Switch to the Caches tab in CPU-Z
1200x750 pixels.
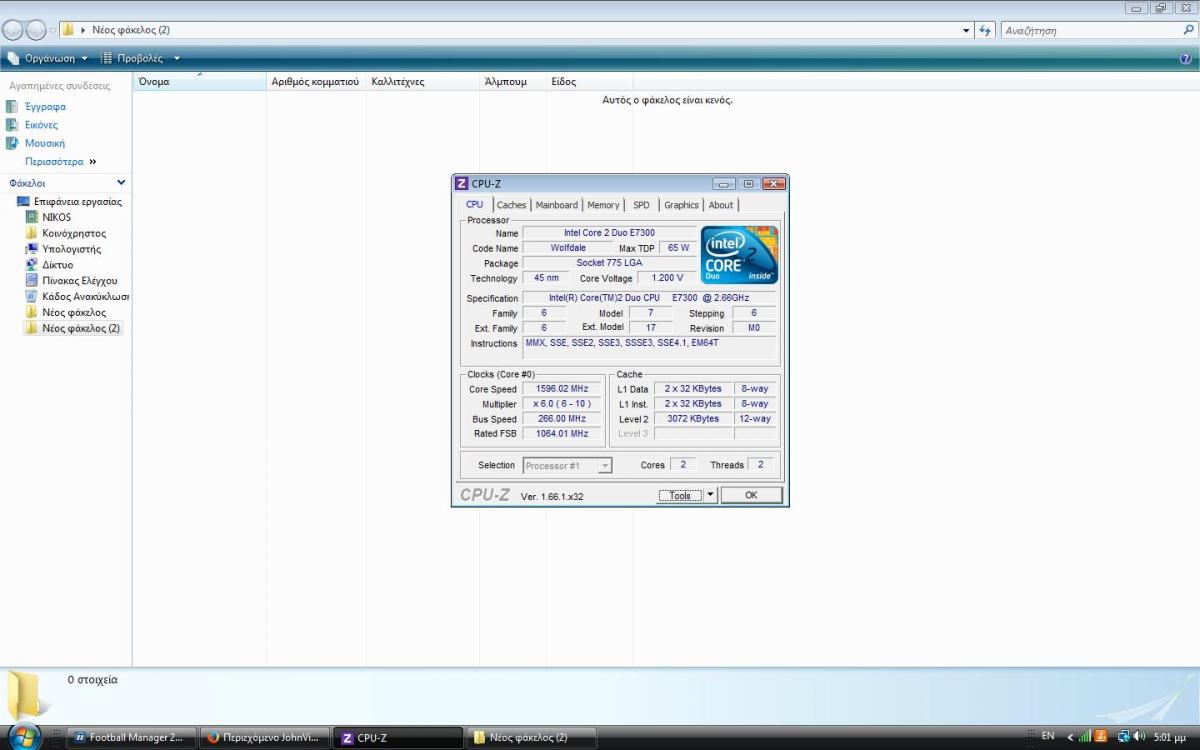(511, 205)
